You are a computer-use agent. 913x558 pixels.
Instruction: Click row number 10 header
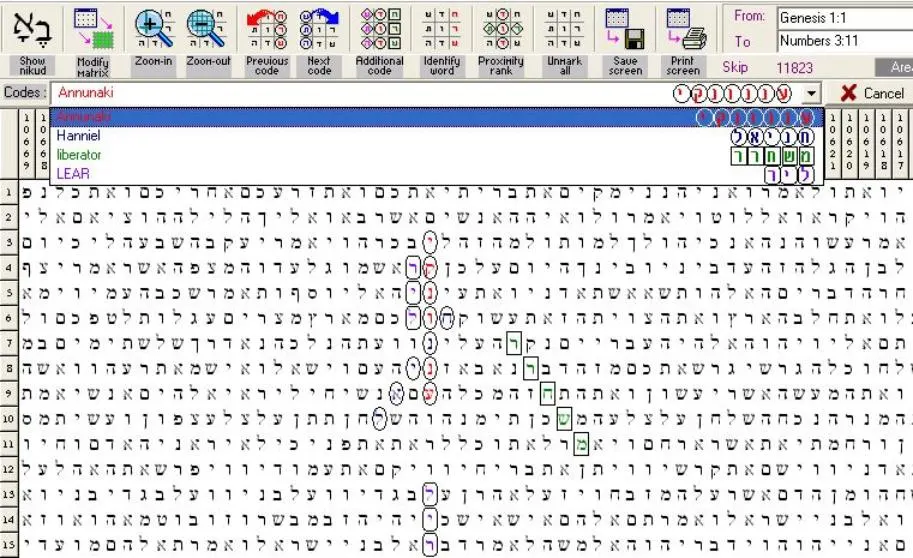point(9,418)
